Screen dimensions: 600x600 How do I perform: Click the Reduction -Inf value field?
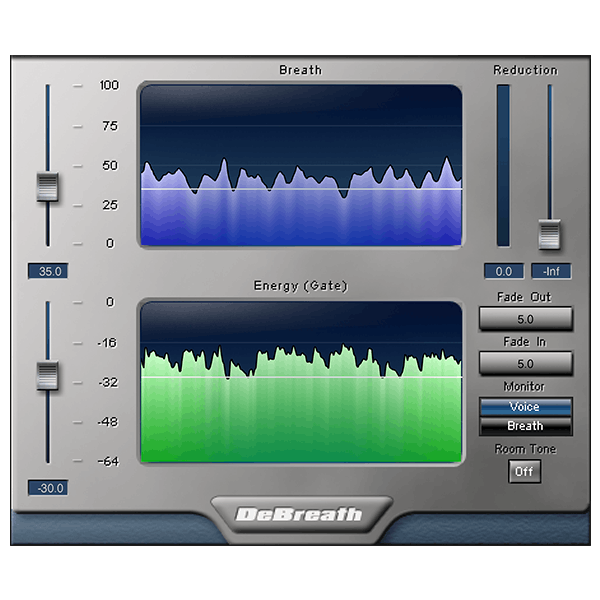click(550, 271)
